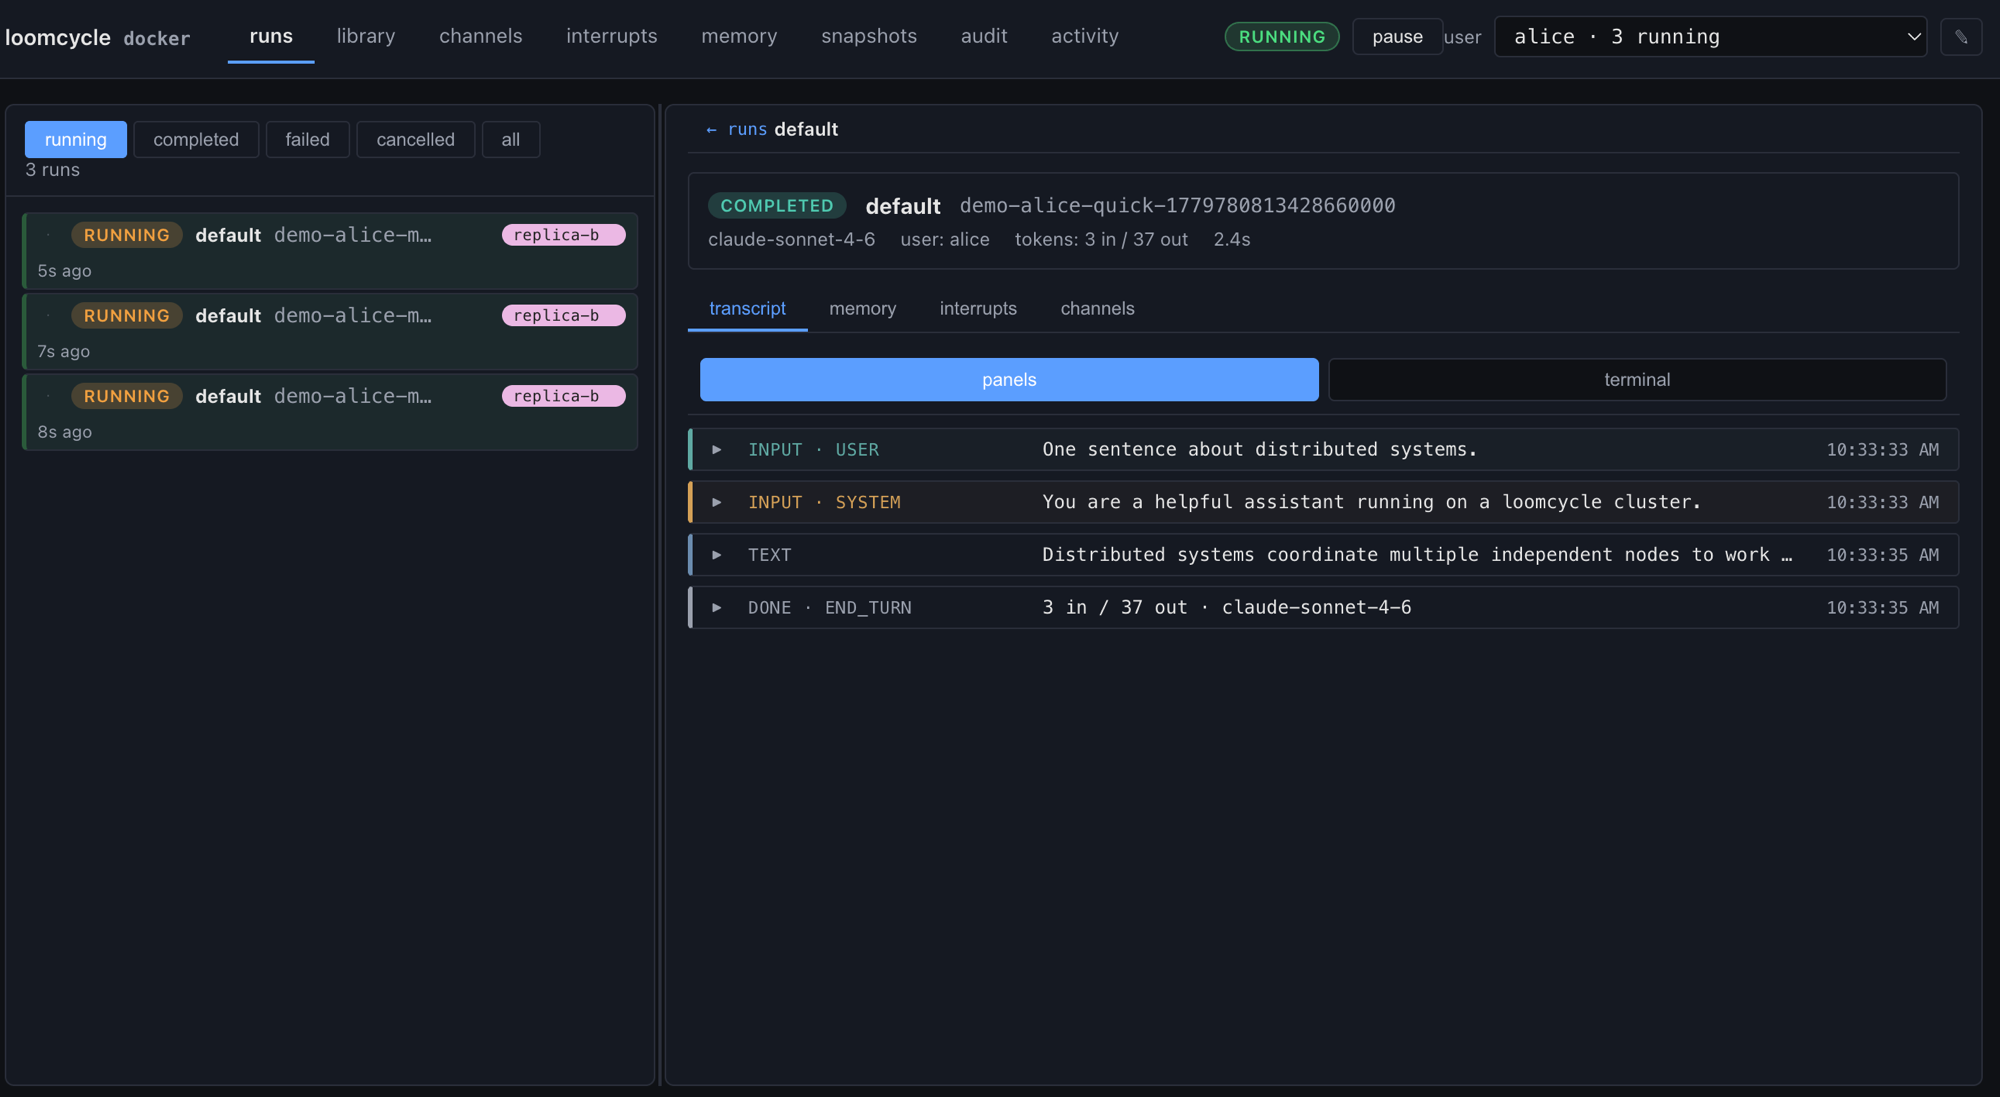Click replica-b tag on the 8s ago run
This screenshot has width=2000, height=1097.
pyautogui.click(x=563, y=396)
